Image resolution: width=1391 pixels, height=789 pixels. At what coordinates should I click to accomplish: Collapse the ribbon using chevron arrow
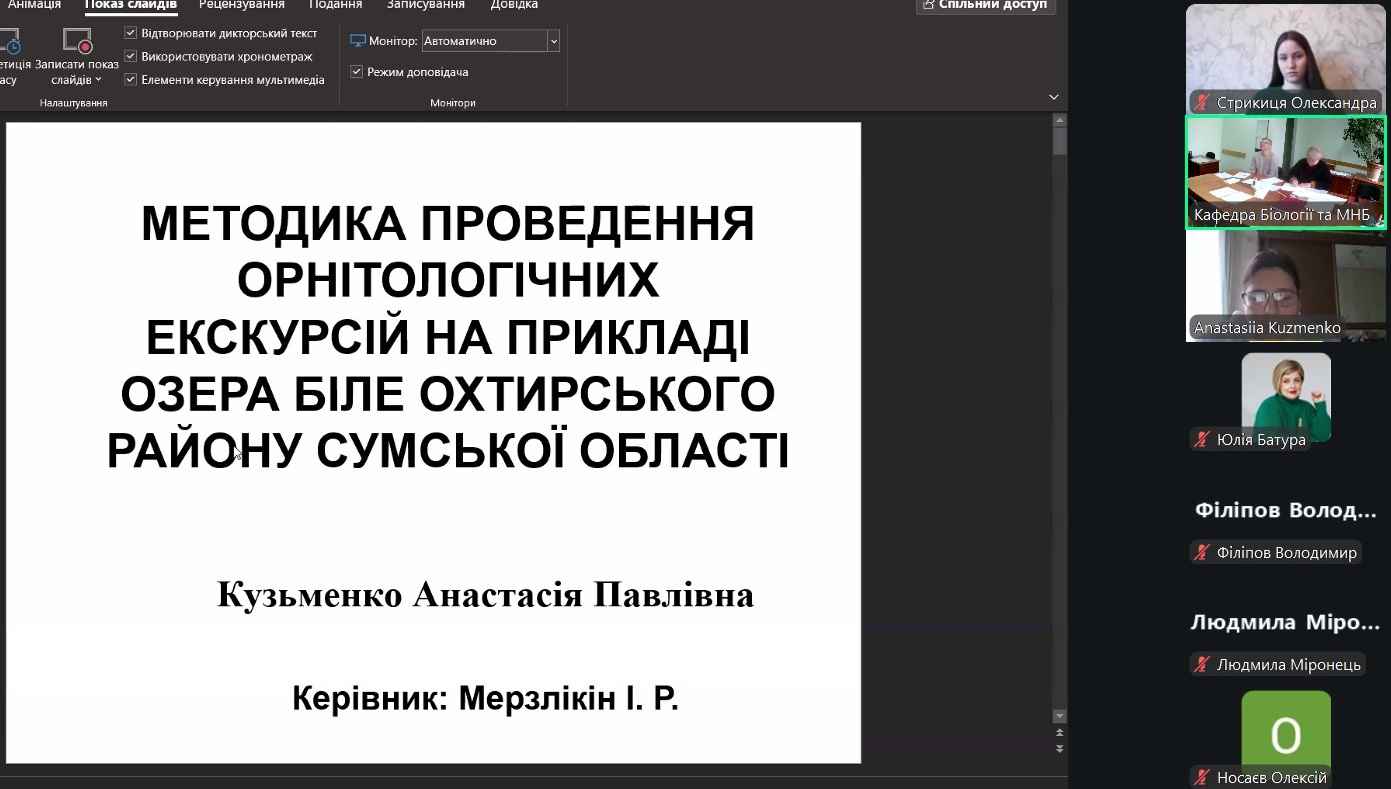(x=1053, y=97)
